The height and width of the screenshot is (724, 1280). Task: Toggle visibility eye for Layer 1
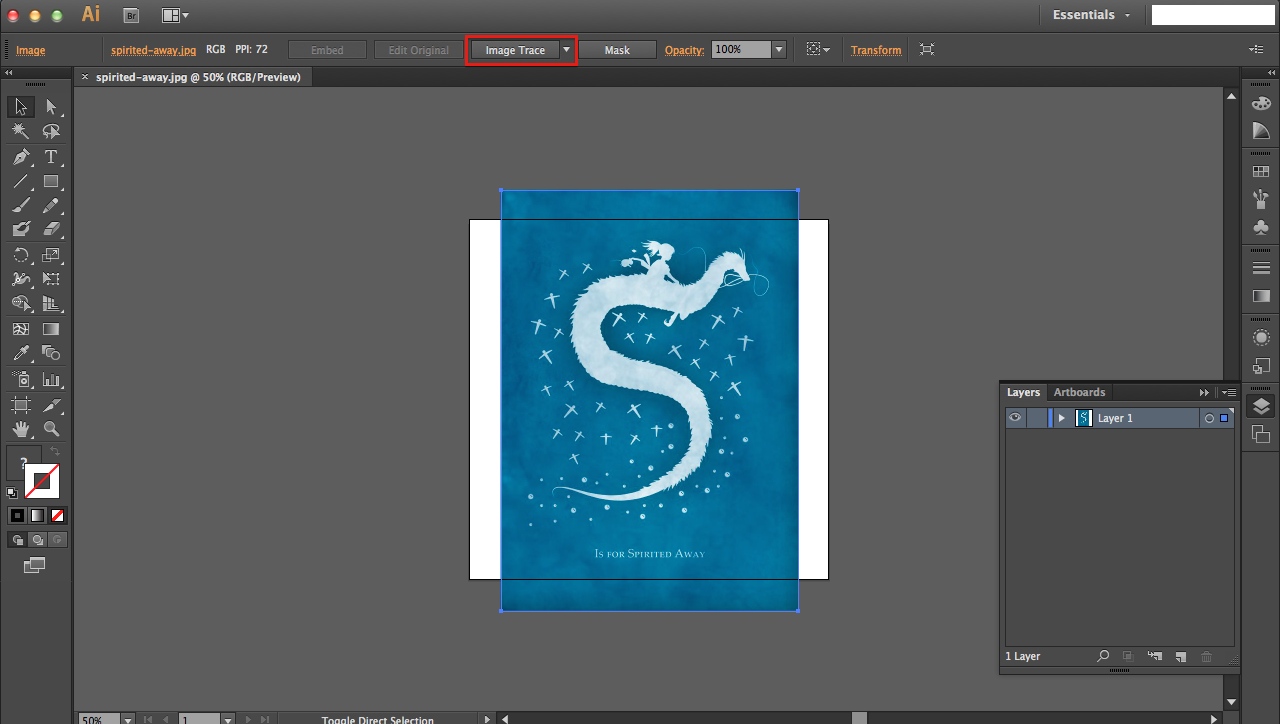1015,418
